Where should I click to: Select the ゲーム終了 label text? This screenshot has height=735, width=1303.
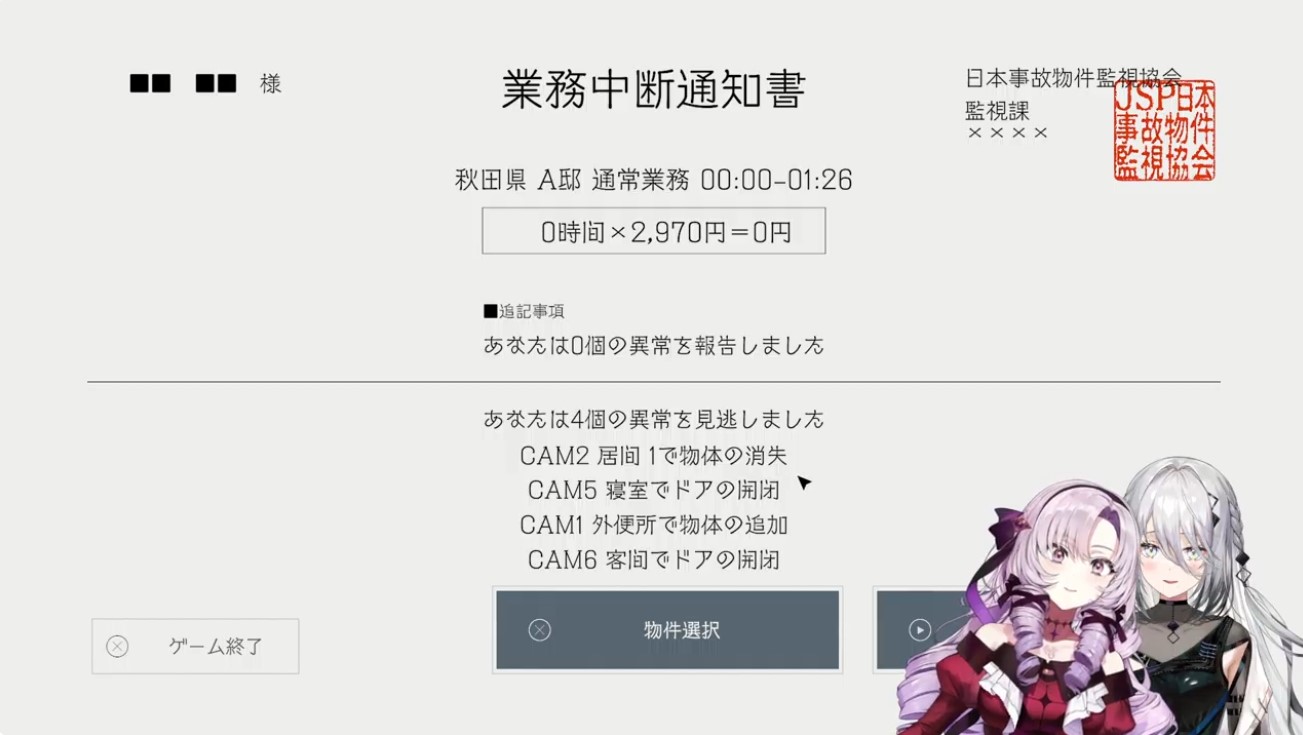click(x=216, y=646)
